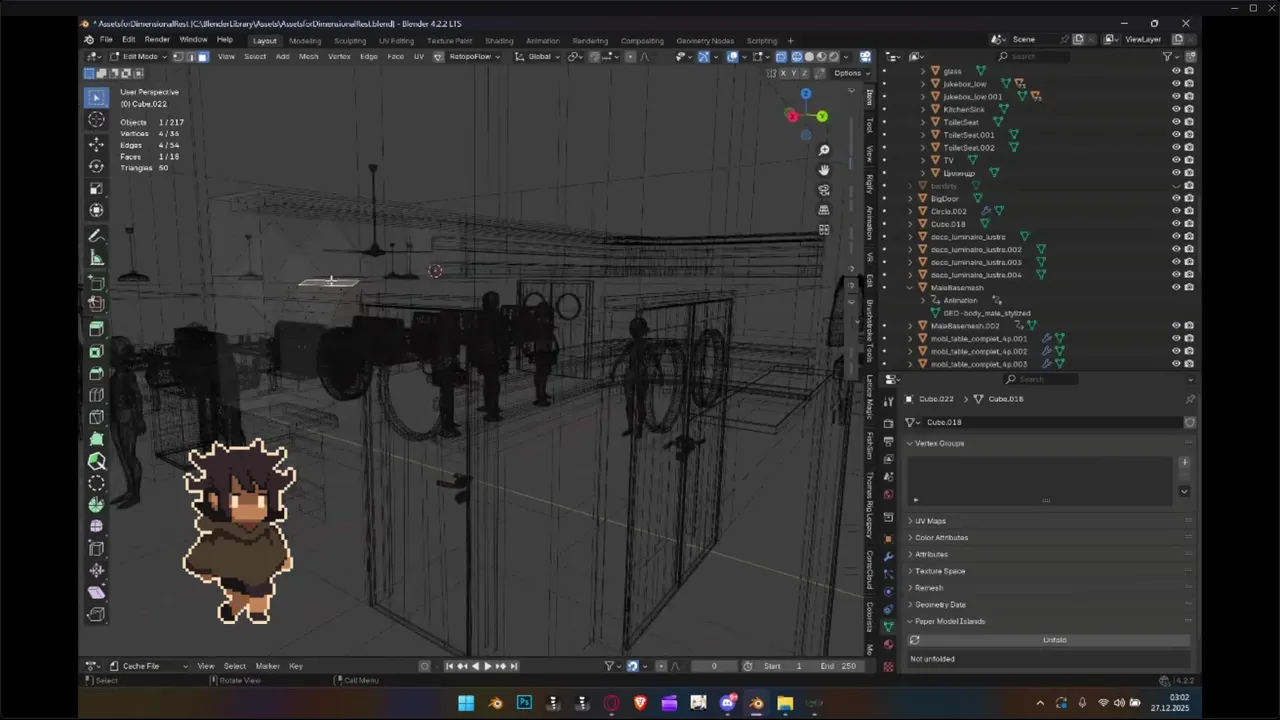Open viewport Options dropdown
Viewport: 1280px width, 720px height.
point(850,73)
